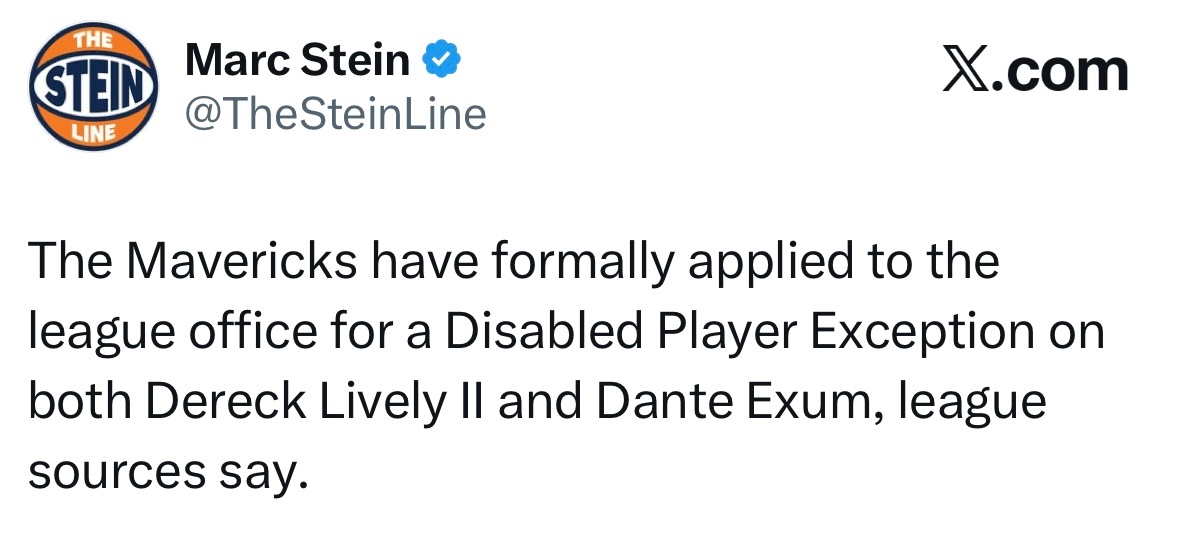Click the .com text of the watermark

1060,72
